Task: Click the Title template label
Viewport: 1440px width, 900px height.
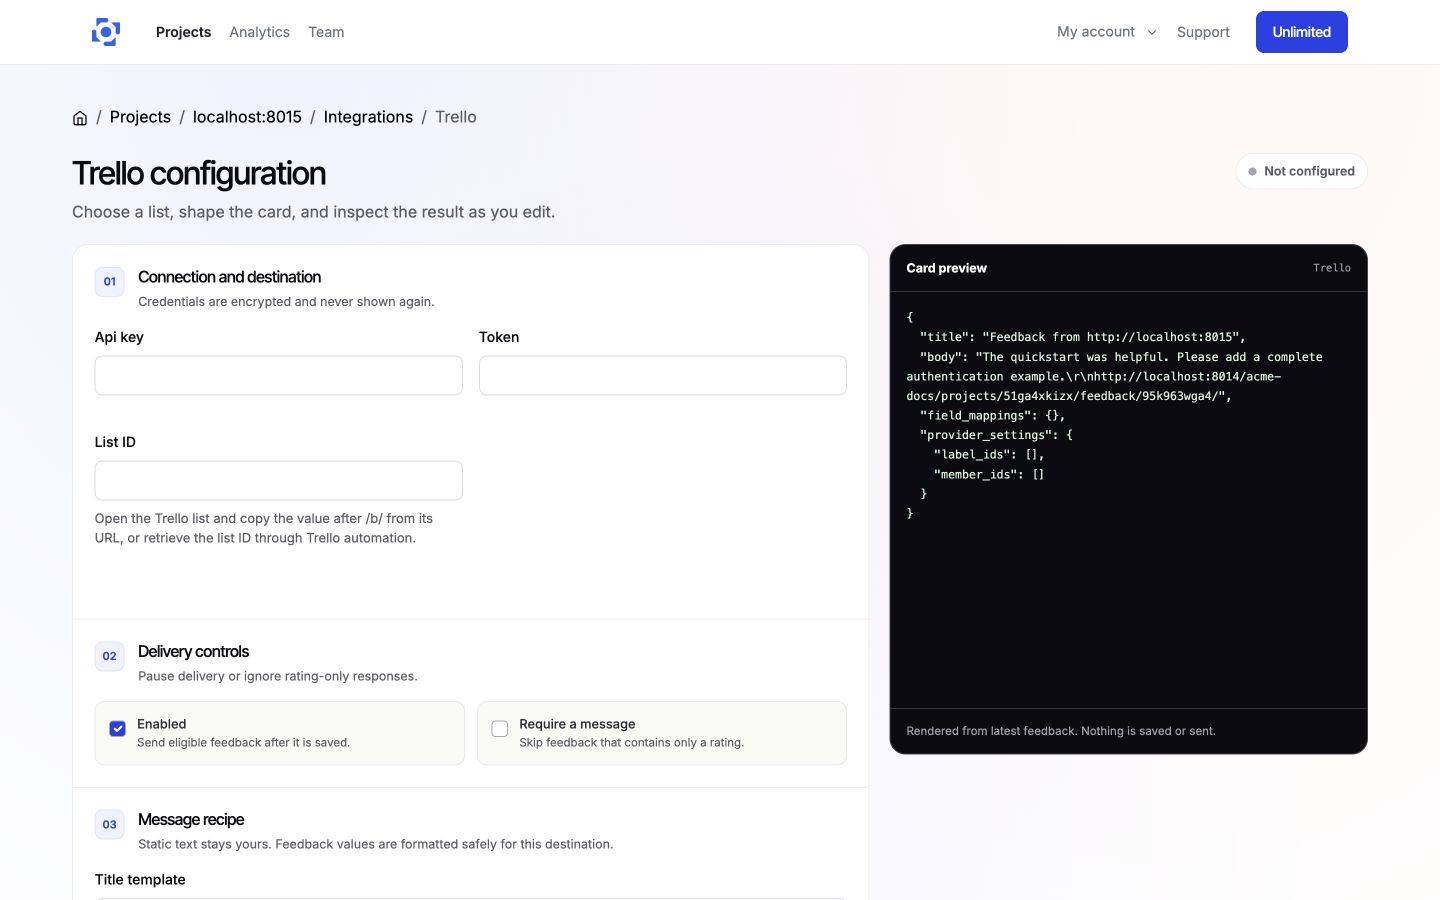Action: [x=140, y=880]
